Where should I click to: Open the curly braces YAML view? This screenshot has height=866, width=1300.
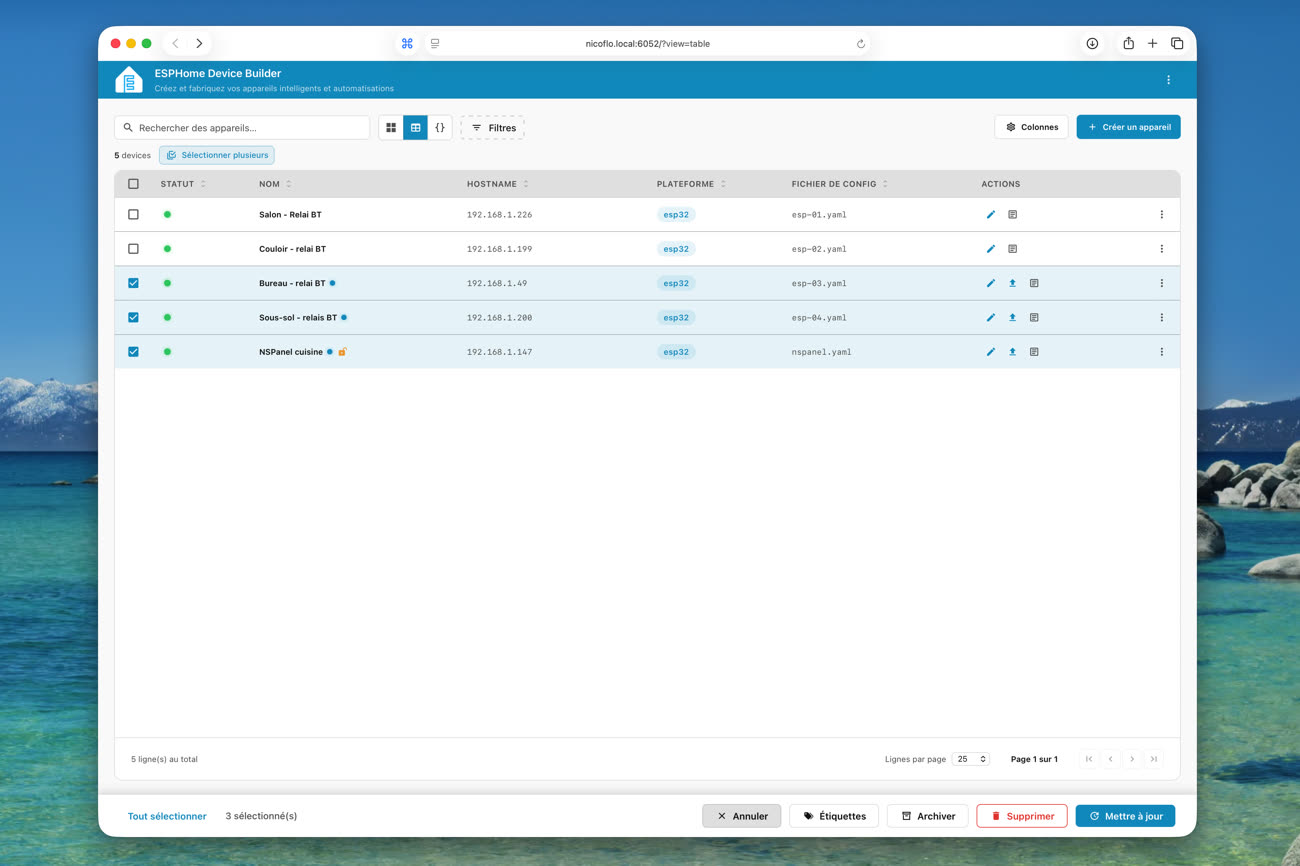coord(440,127)
